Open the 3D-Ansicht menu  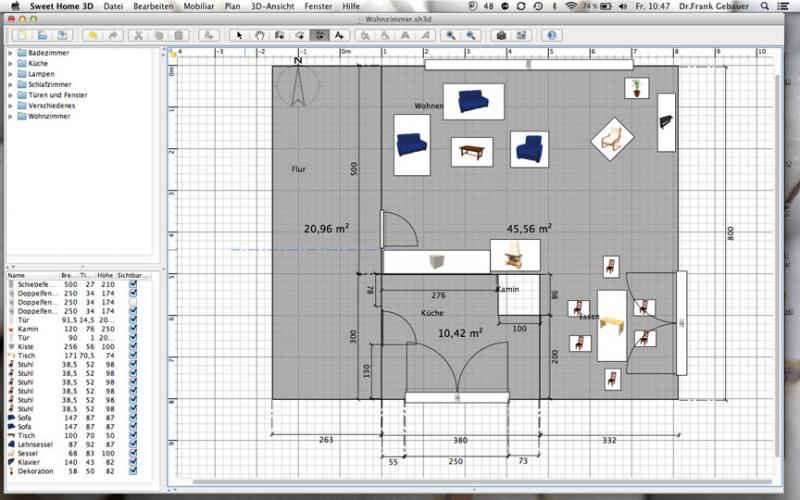tap(274, 6)
